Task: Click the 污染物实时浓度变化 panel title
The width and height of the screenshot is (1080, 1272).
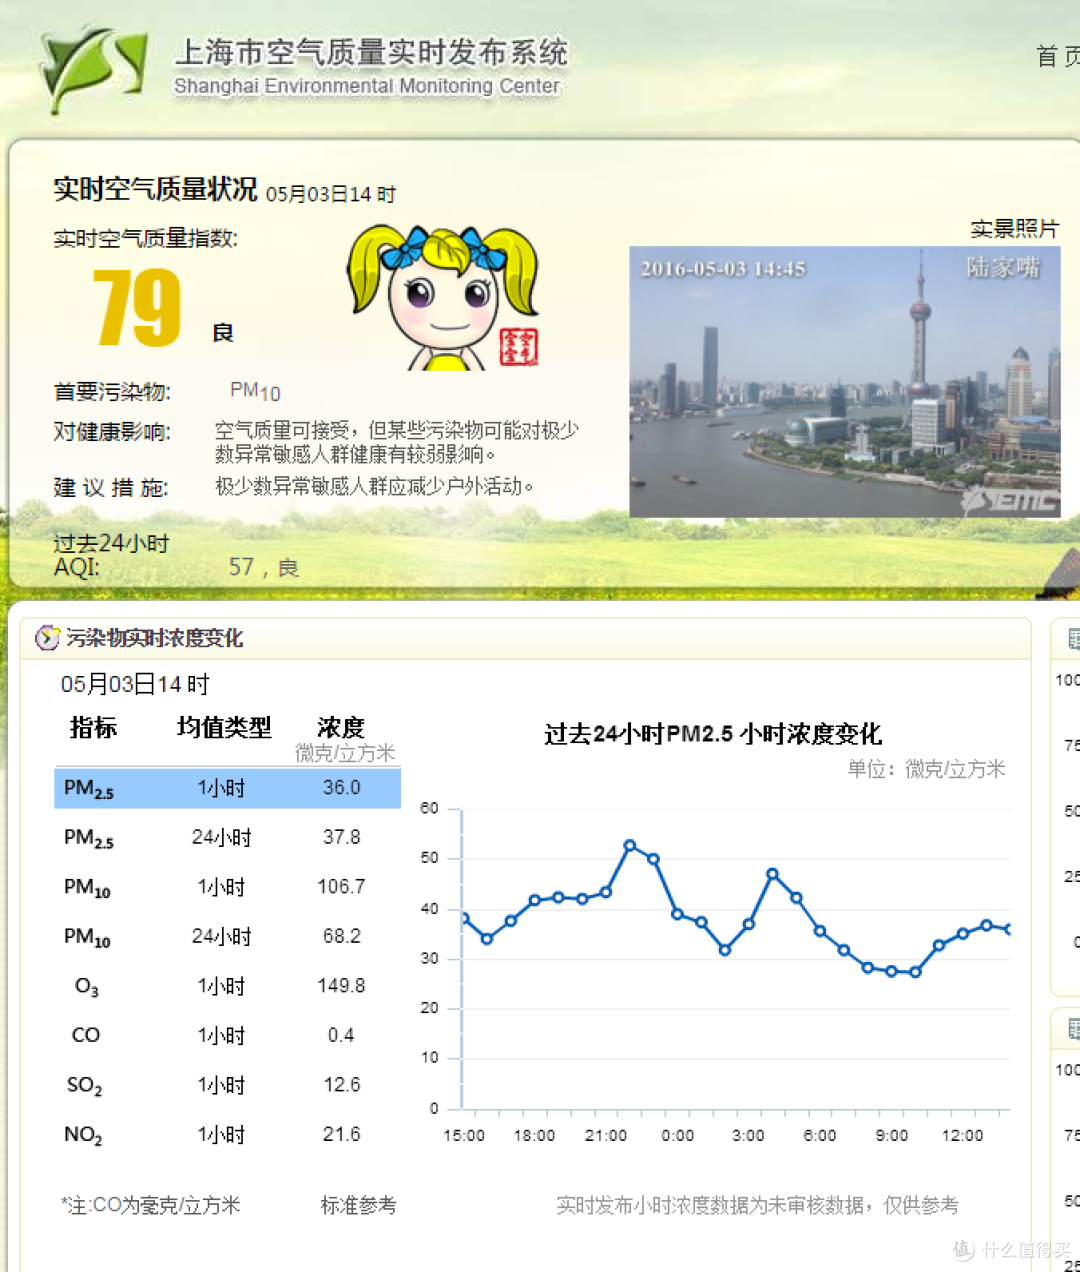Action: (x=155, y=638)
